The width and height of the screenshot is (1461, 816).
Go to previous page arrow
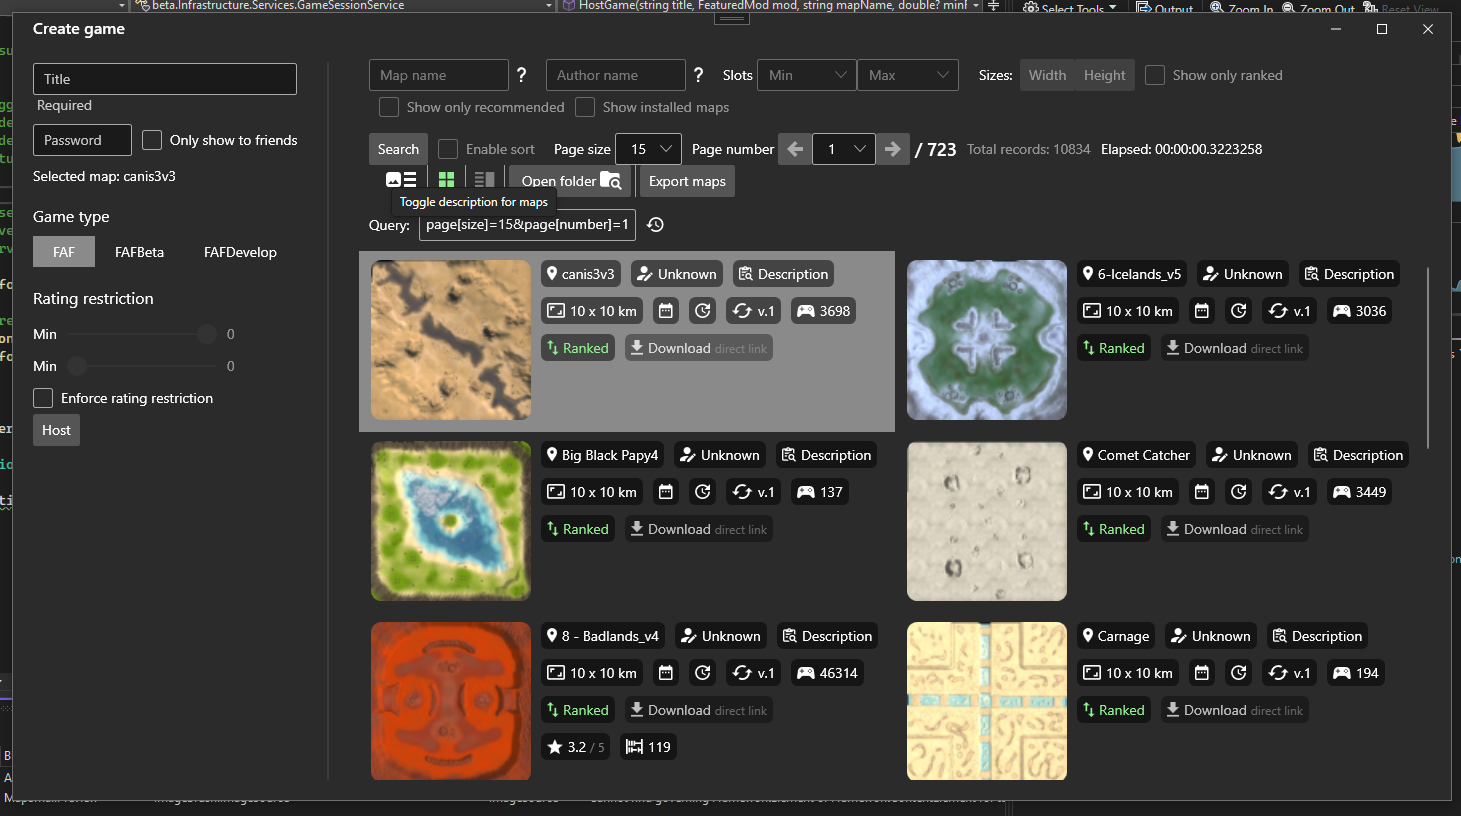795,149
